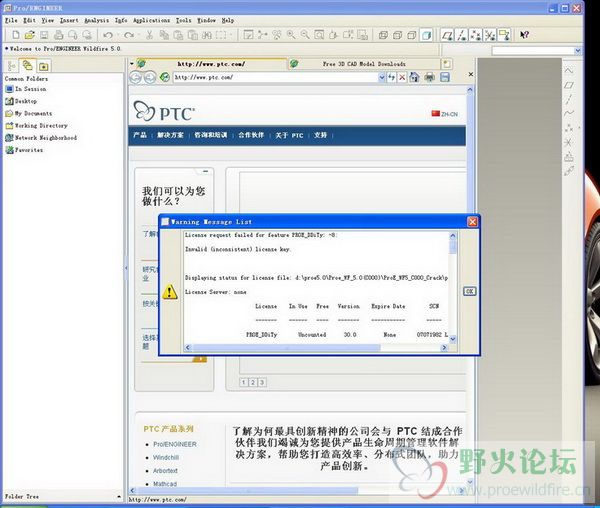Switch to the Favorites navigator tab
This screenshot has height=508, width=600.
(44, 66)
